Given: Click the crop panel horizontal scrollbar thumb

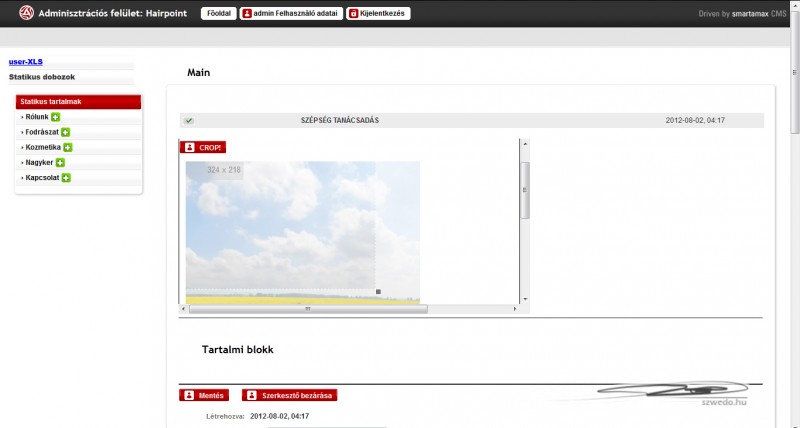Looking at the screenshot, I should 308,309.
